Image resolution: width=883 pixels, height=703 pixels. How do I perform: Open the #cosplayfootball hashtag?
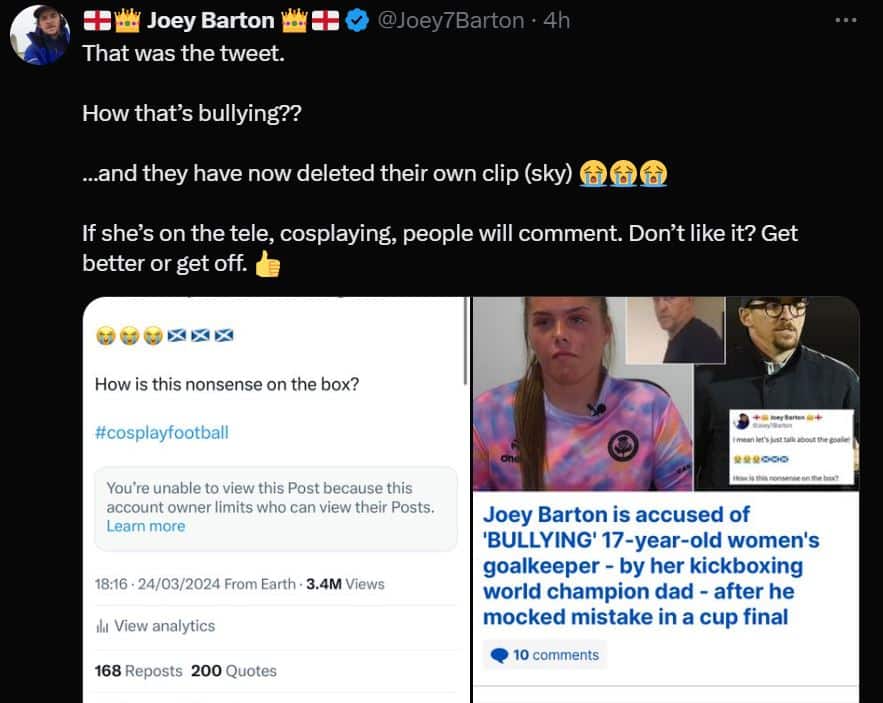pyautogui.click(x=162, y=433)
